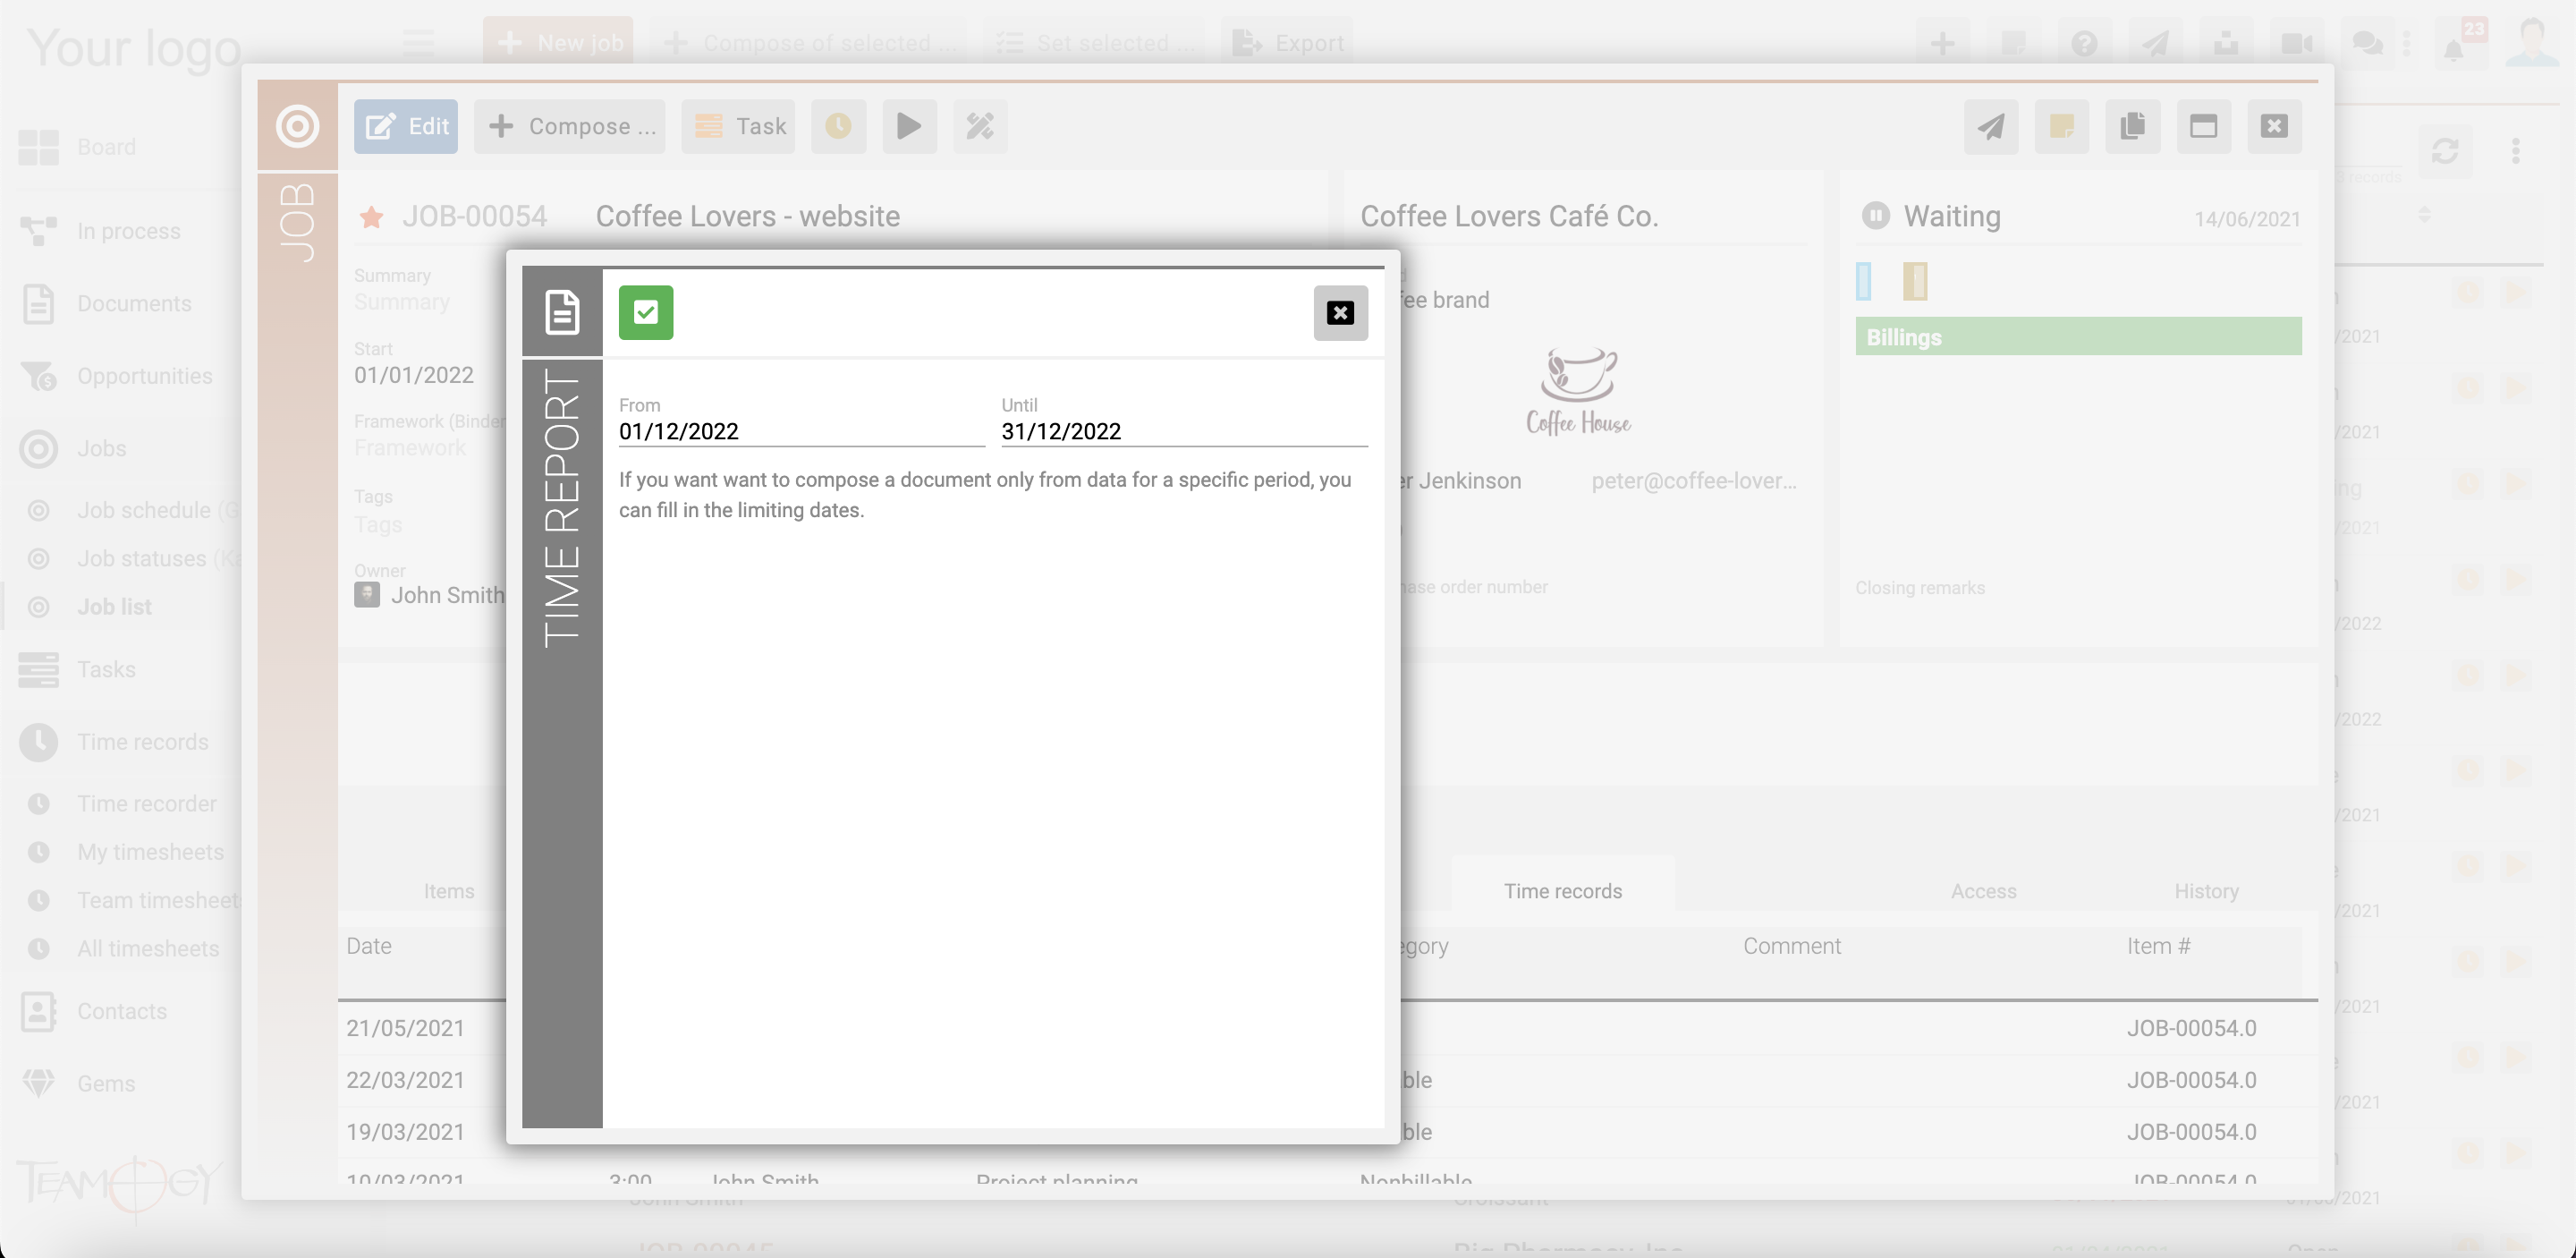The height and width of the screenshot is (1258, 2576).
Task: Click the Task button in job toolbar
Action: (739, 126)
